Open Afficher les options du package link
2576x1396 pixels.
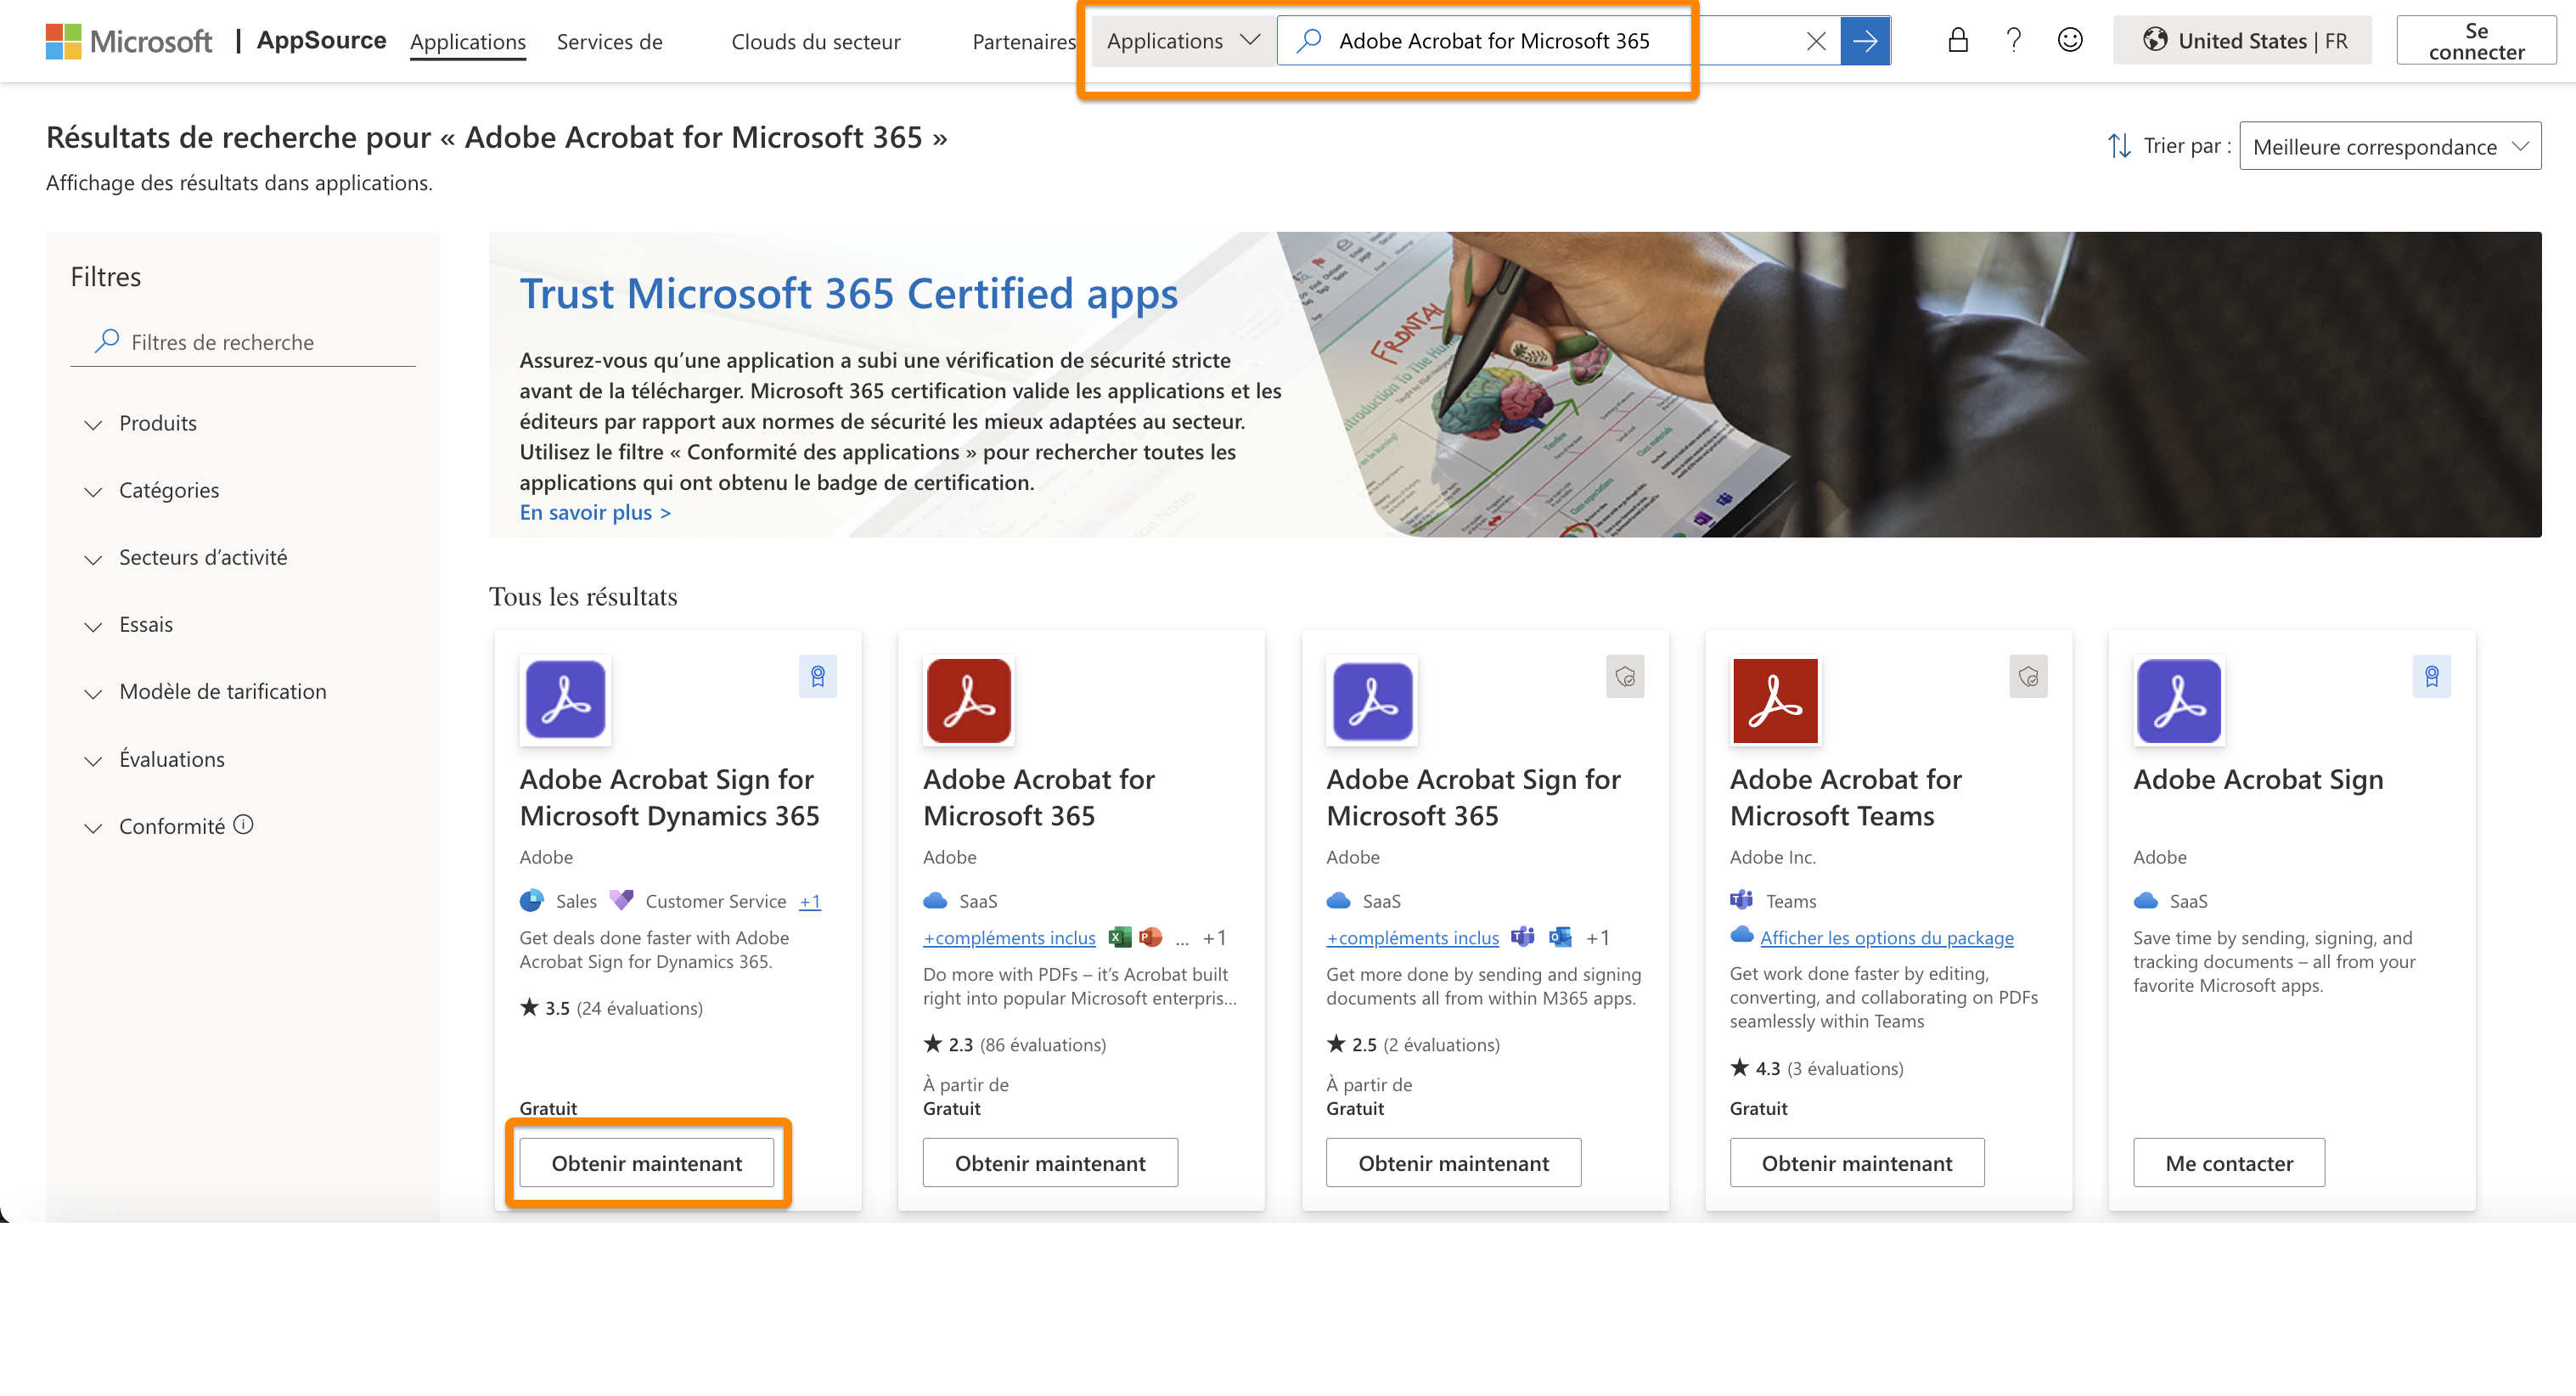[1886, 938]
